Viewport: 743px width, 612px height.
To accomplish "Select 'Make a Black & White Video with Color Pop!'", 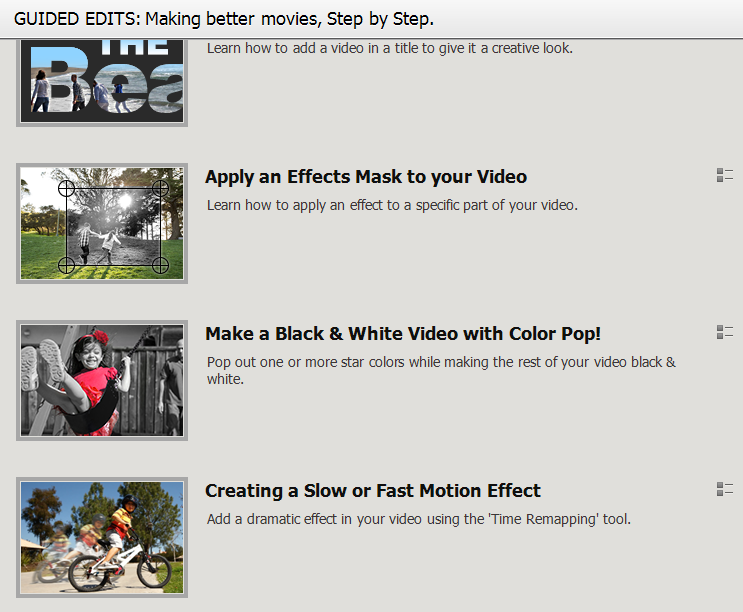I will 403,333.
